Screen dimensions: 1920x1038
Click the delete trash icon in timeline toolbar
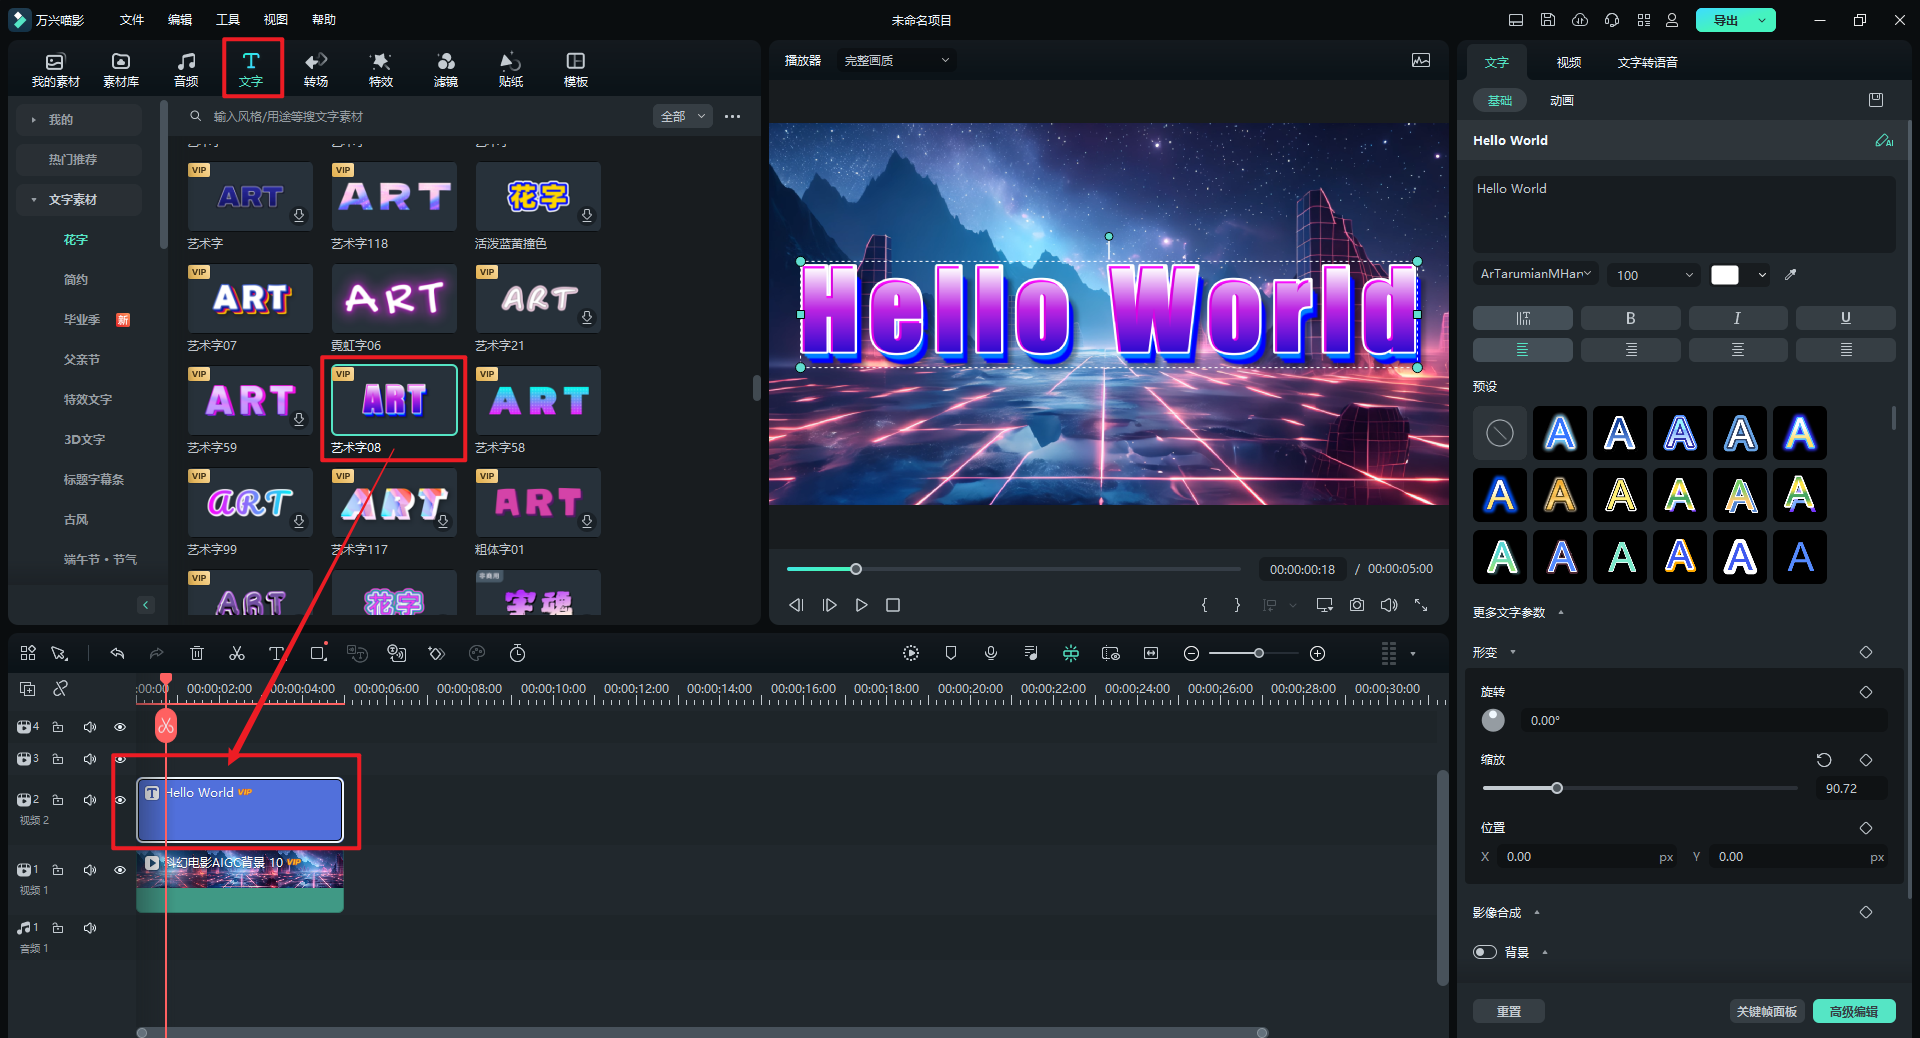[197, 653]
